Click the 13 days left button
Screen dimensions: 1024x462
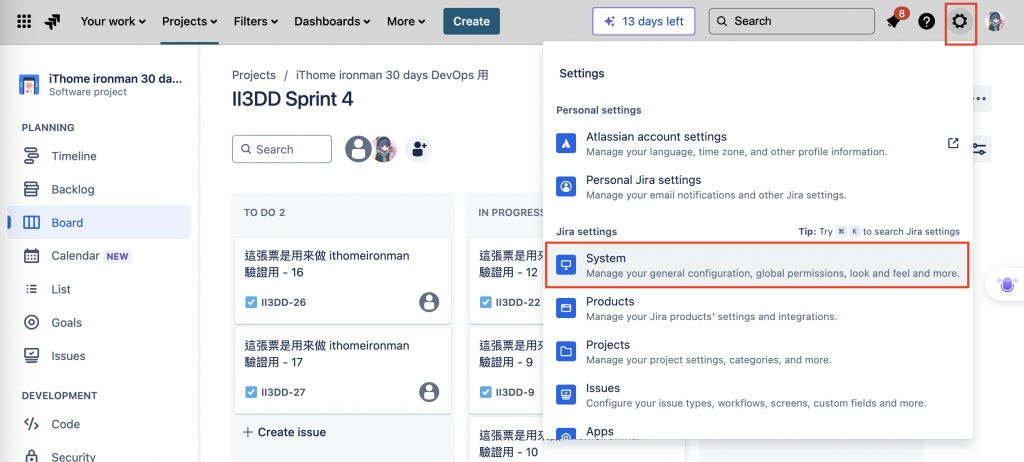pos(643,22)
